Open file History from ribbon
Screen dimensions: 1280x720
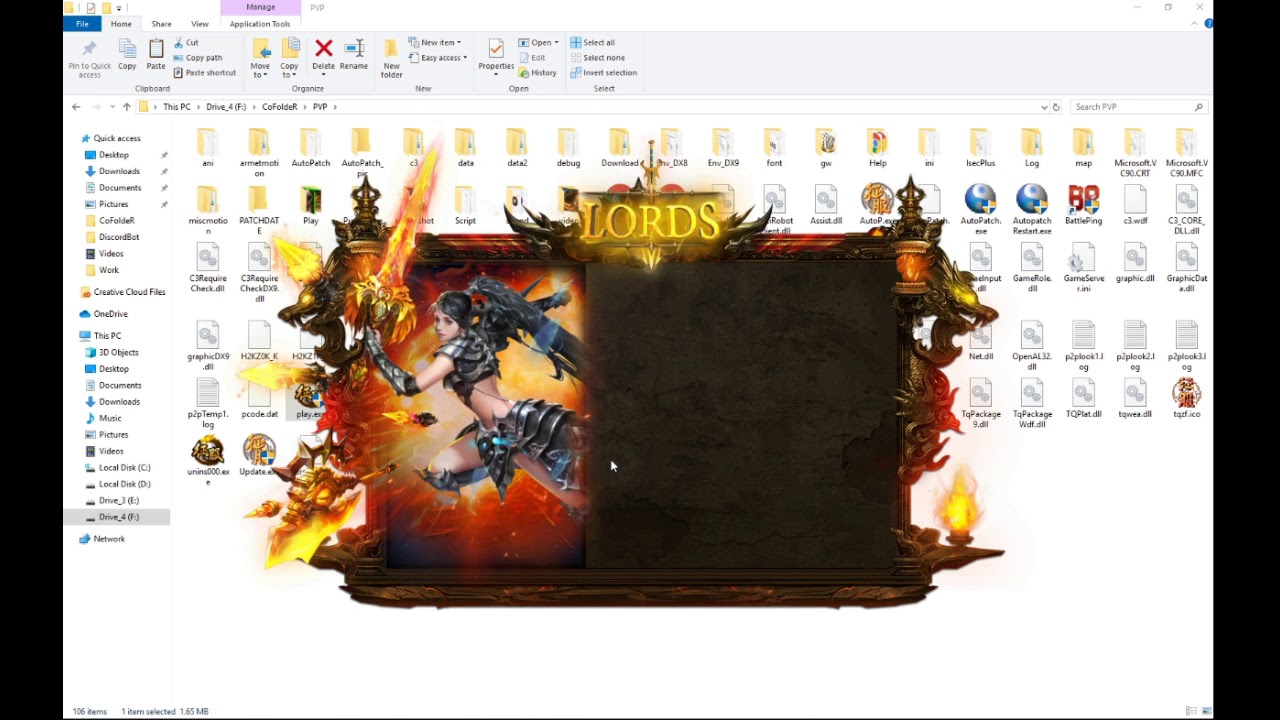click(x=538, y=73)
